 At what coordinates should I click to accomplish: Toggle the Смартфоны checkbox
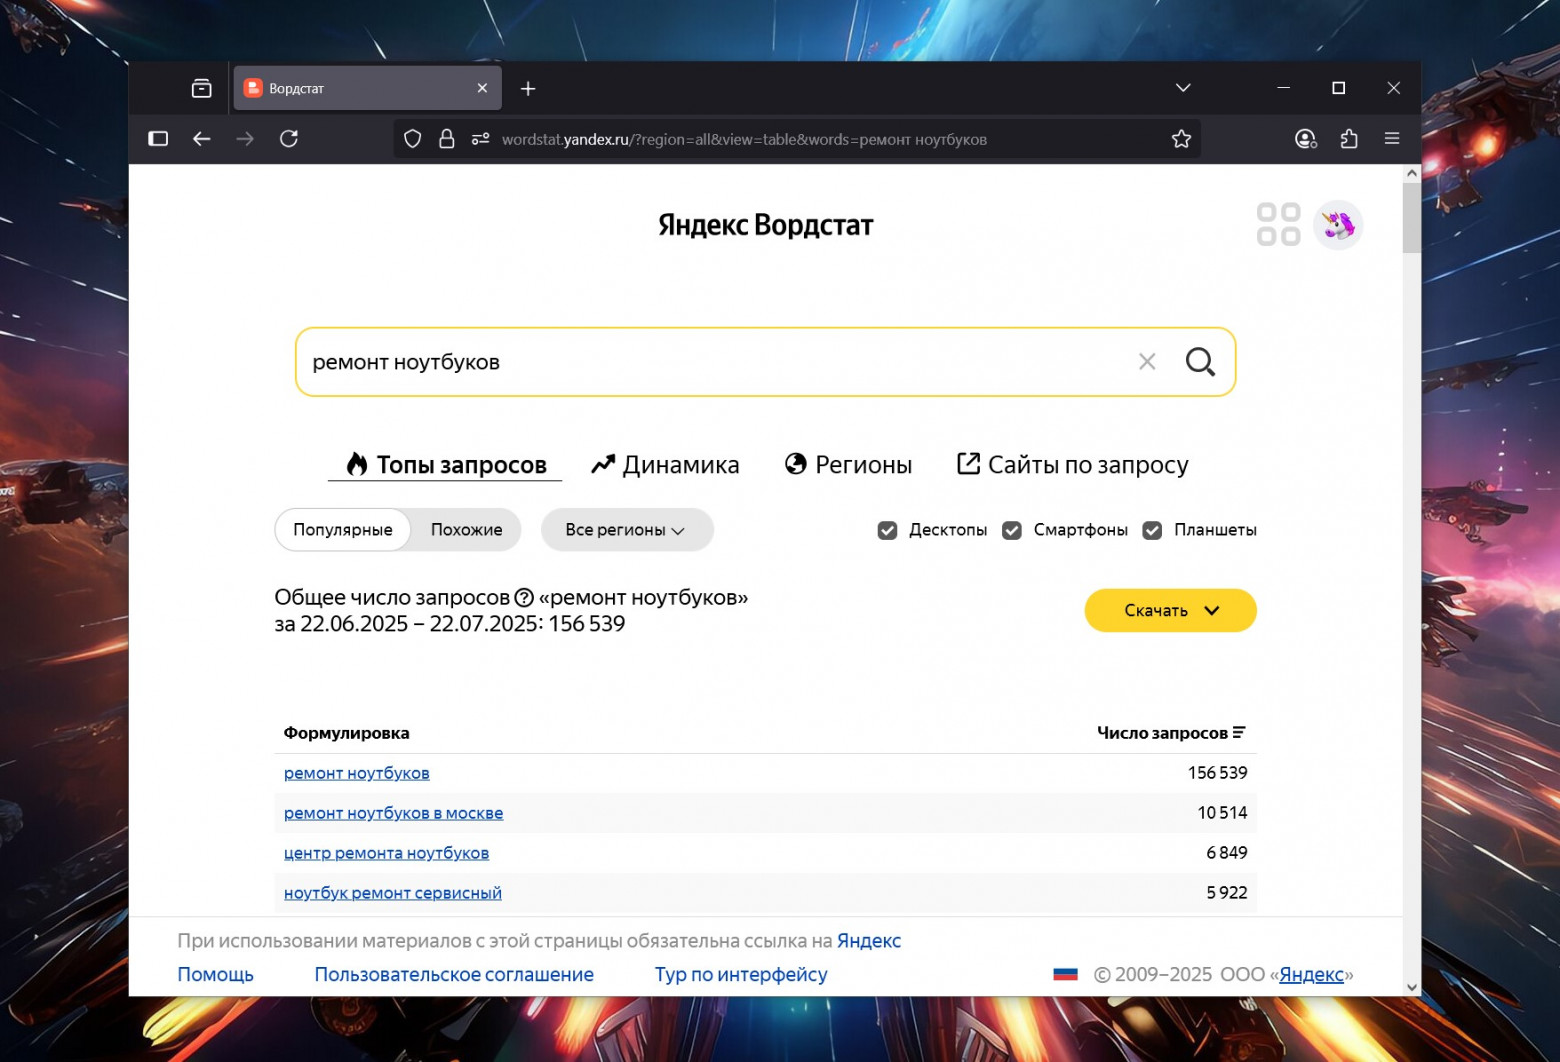pos(1012,530)
